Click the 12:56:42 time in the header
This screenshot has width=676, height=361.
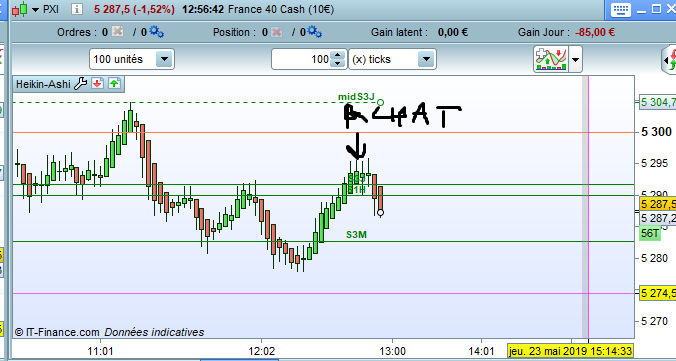(203, 9)
